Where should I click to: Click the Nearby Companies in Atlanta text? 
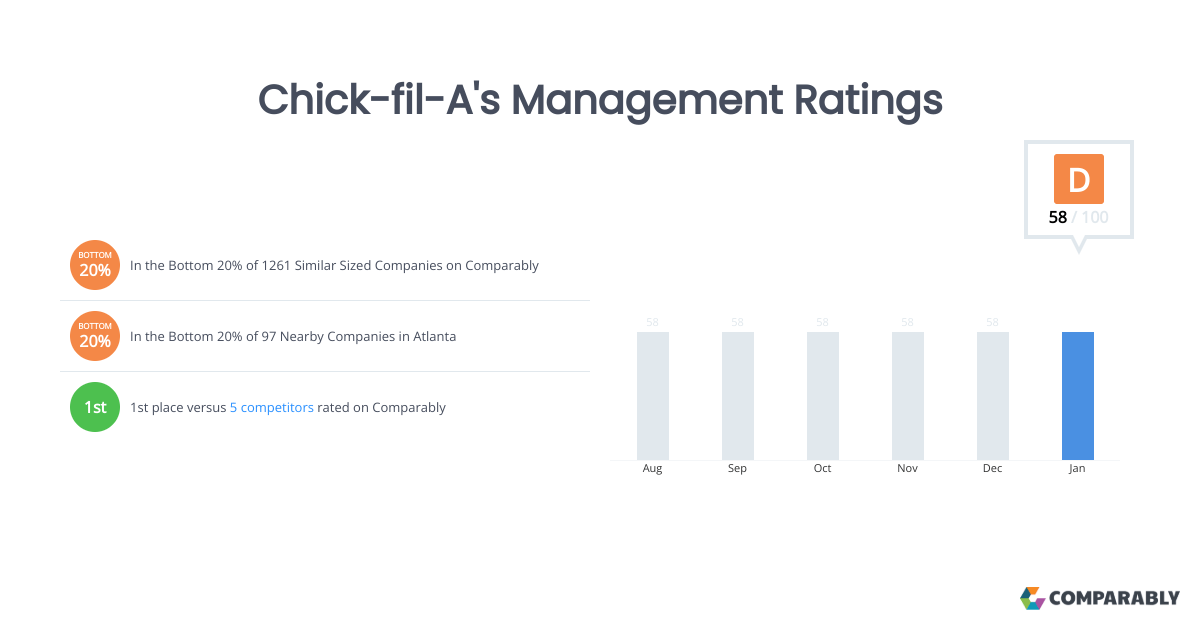coord(293,337)
